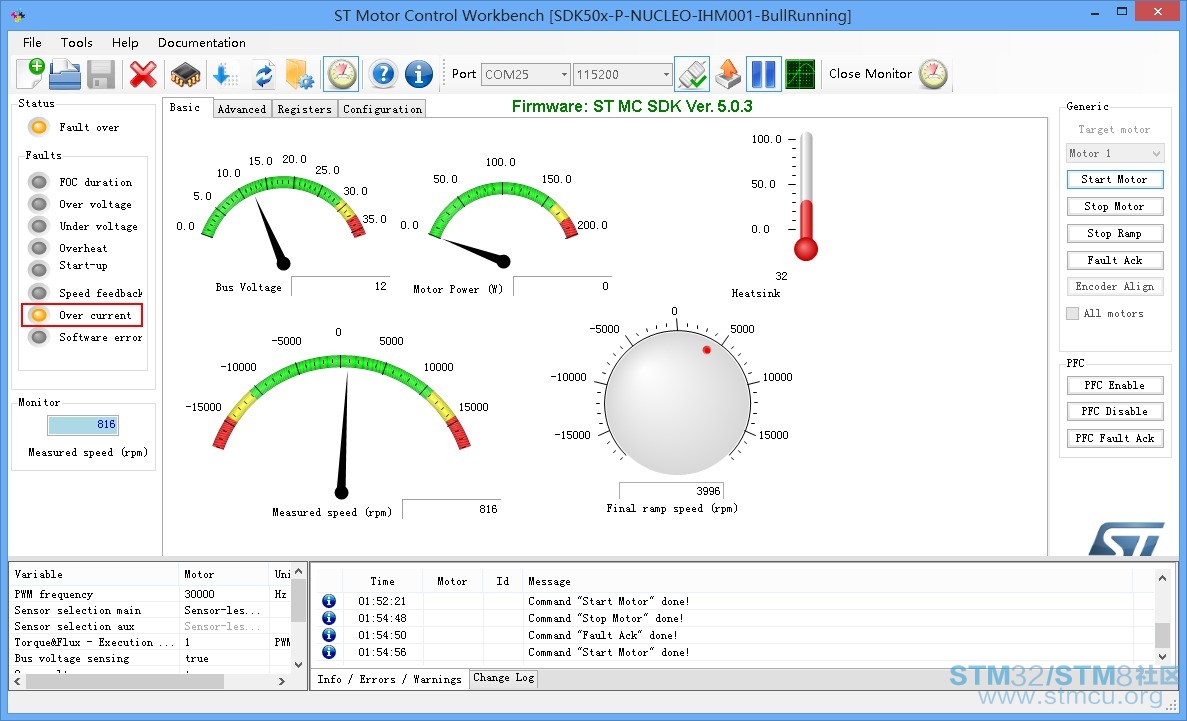
Task: Click the Stop Ramp button
Action: coord(1114,233)
